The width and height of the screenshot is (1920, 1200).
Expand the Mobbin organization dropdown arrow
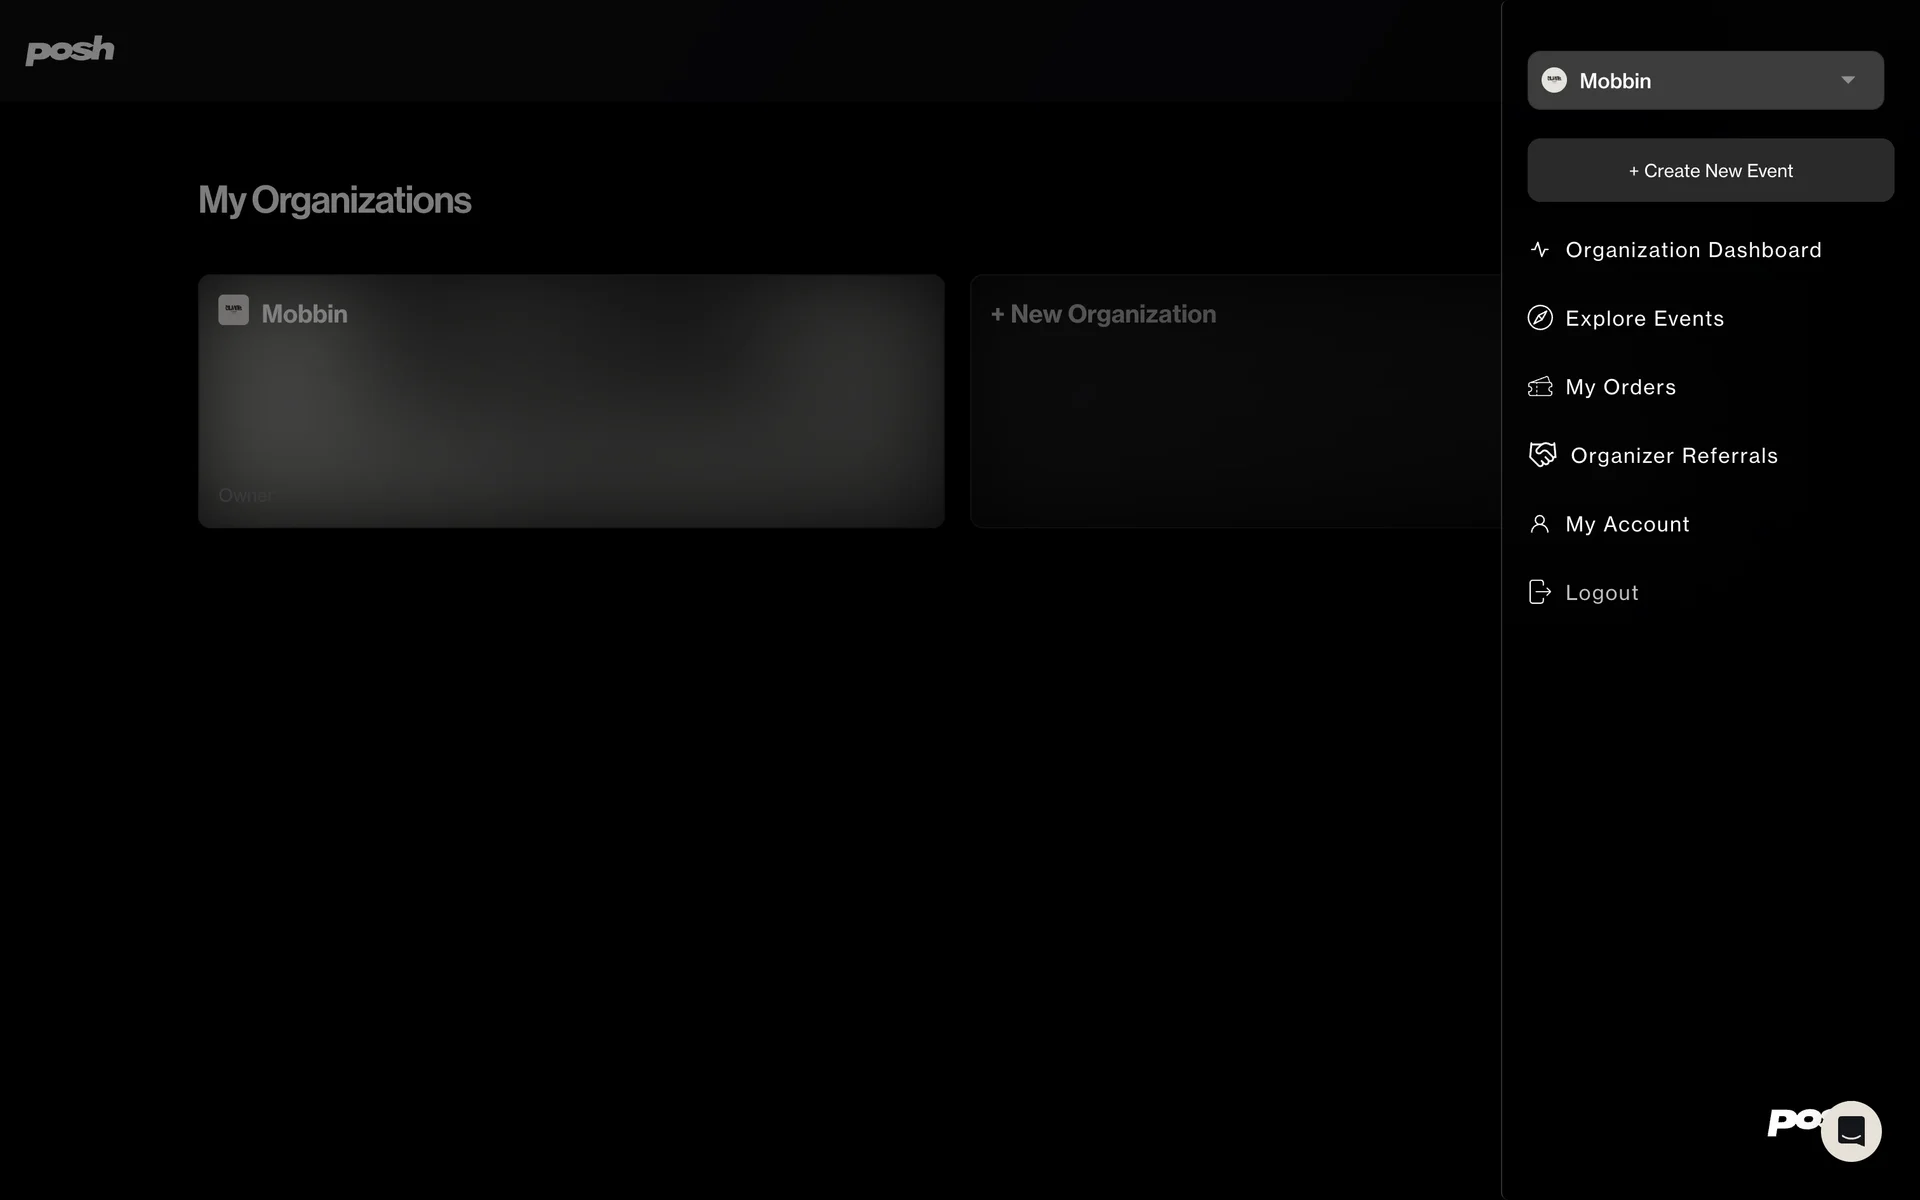1848,80
